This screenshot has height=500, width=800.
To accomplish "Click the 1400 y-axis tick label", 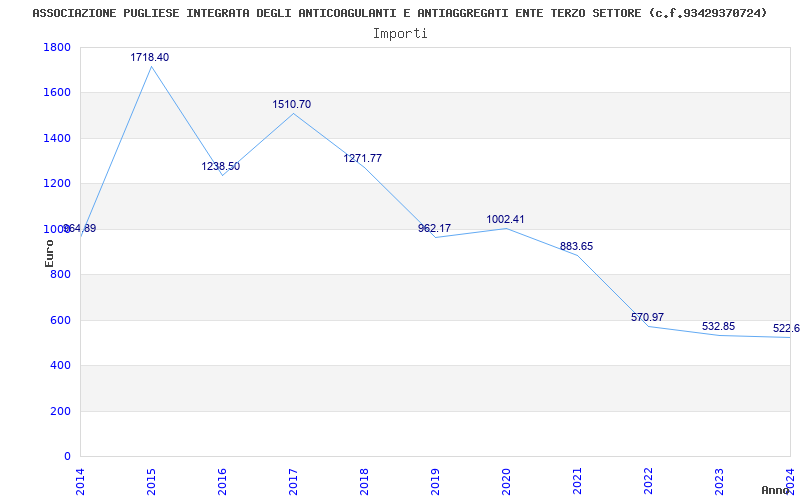I will (x=57, y=138).
